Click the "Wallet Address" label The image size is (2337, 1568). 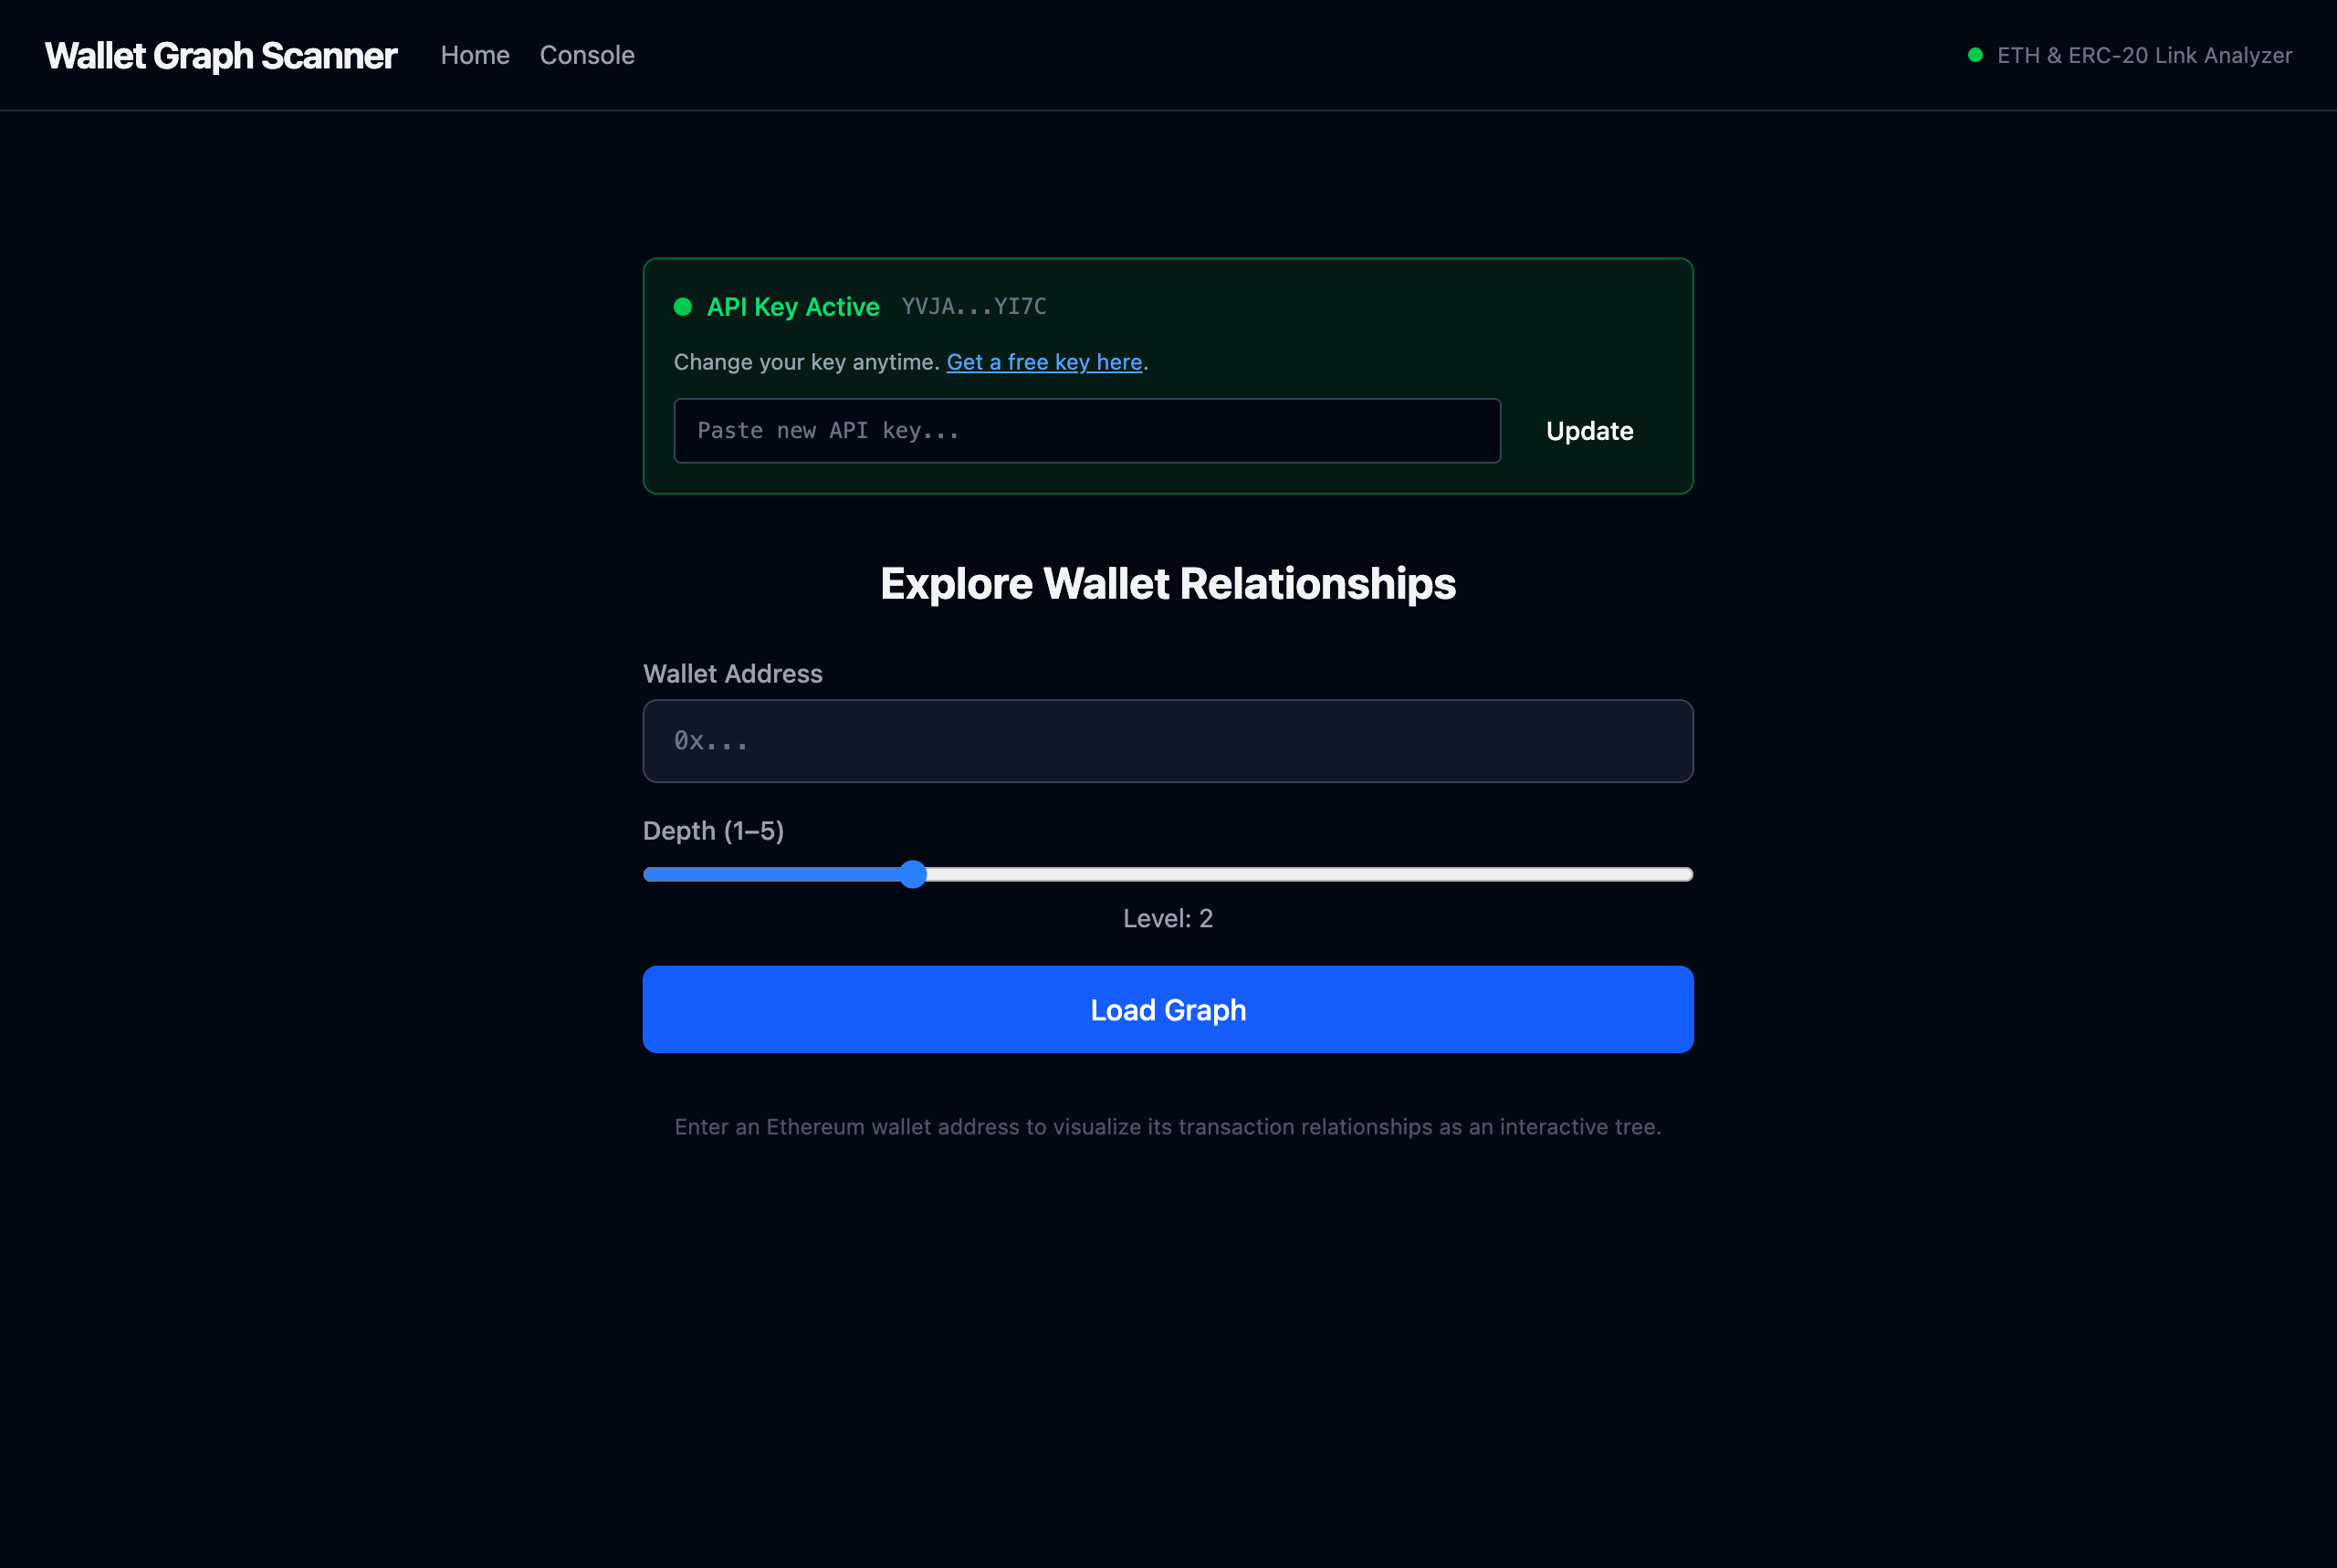click(732, 674)
